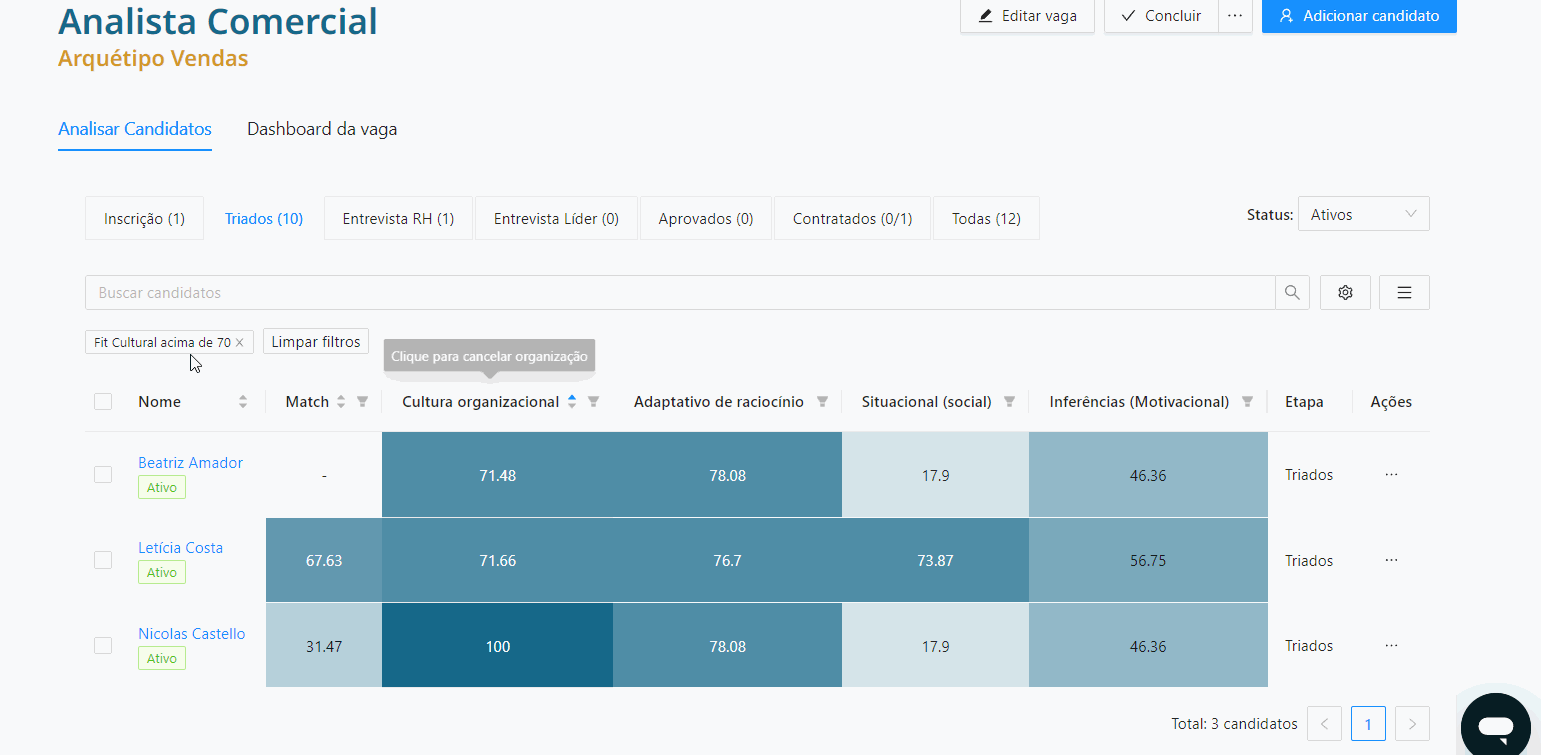Check the select-all candidates checkbox

[103, 401]
